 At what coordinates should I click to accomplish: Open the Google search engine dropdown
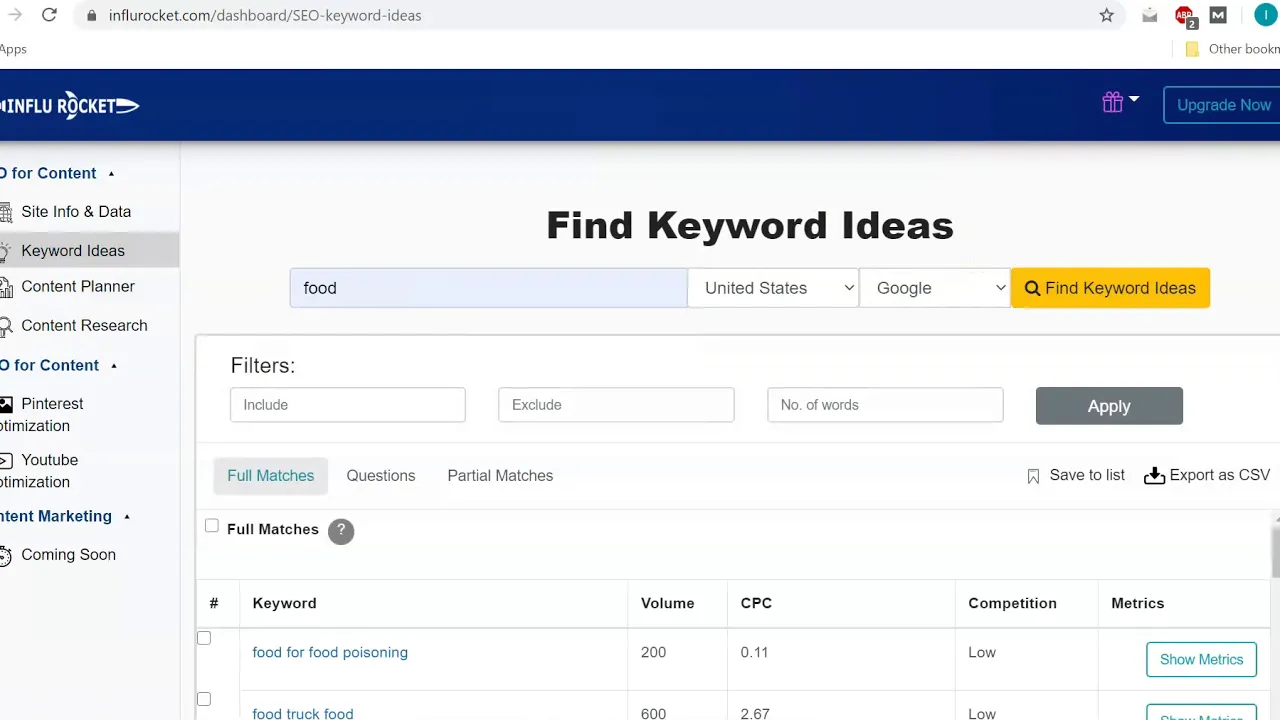[935, 288]
